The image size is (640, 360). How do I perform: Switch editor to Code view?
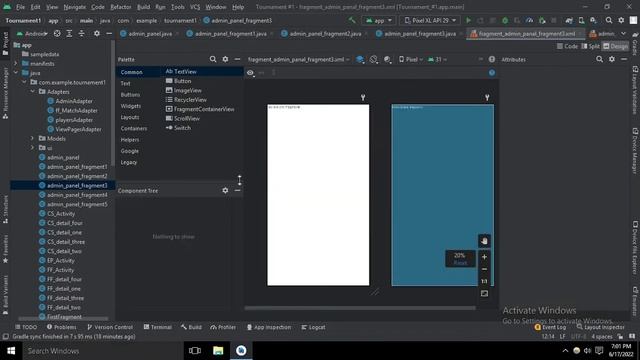pyautogui.click(x=567, y=46)
